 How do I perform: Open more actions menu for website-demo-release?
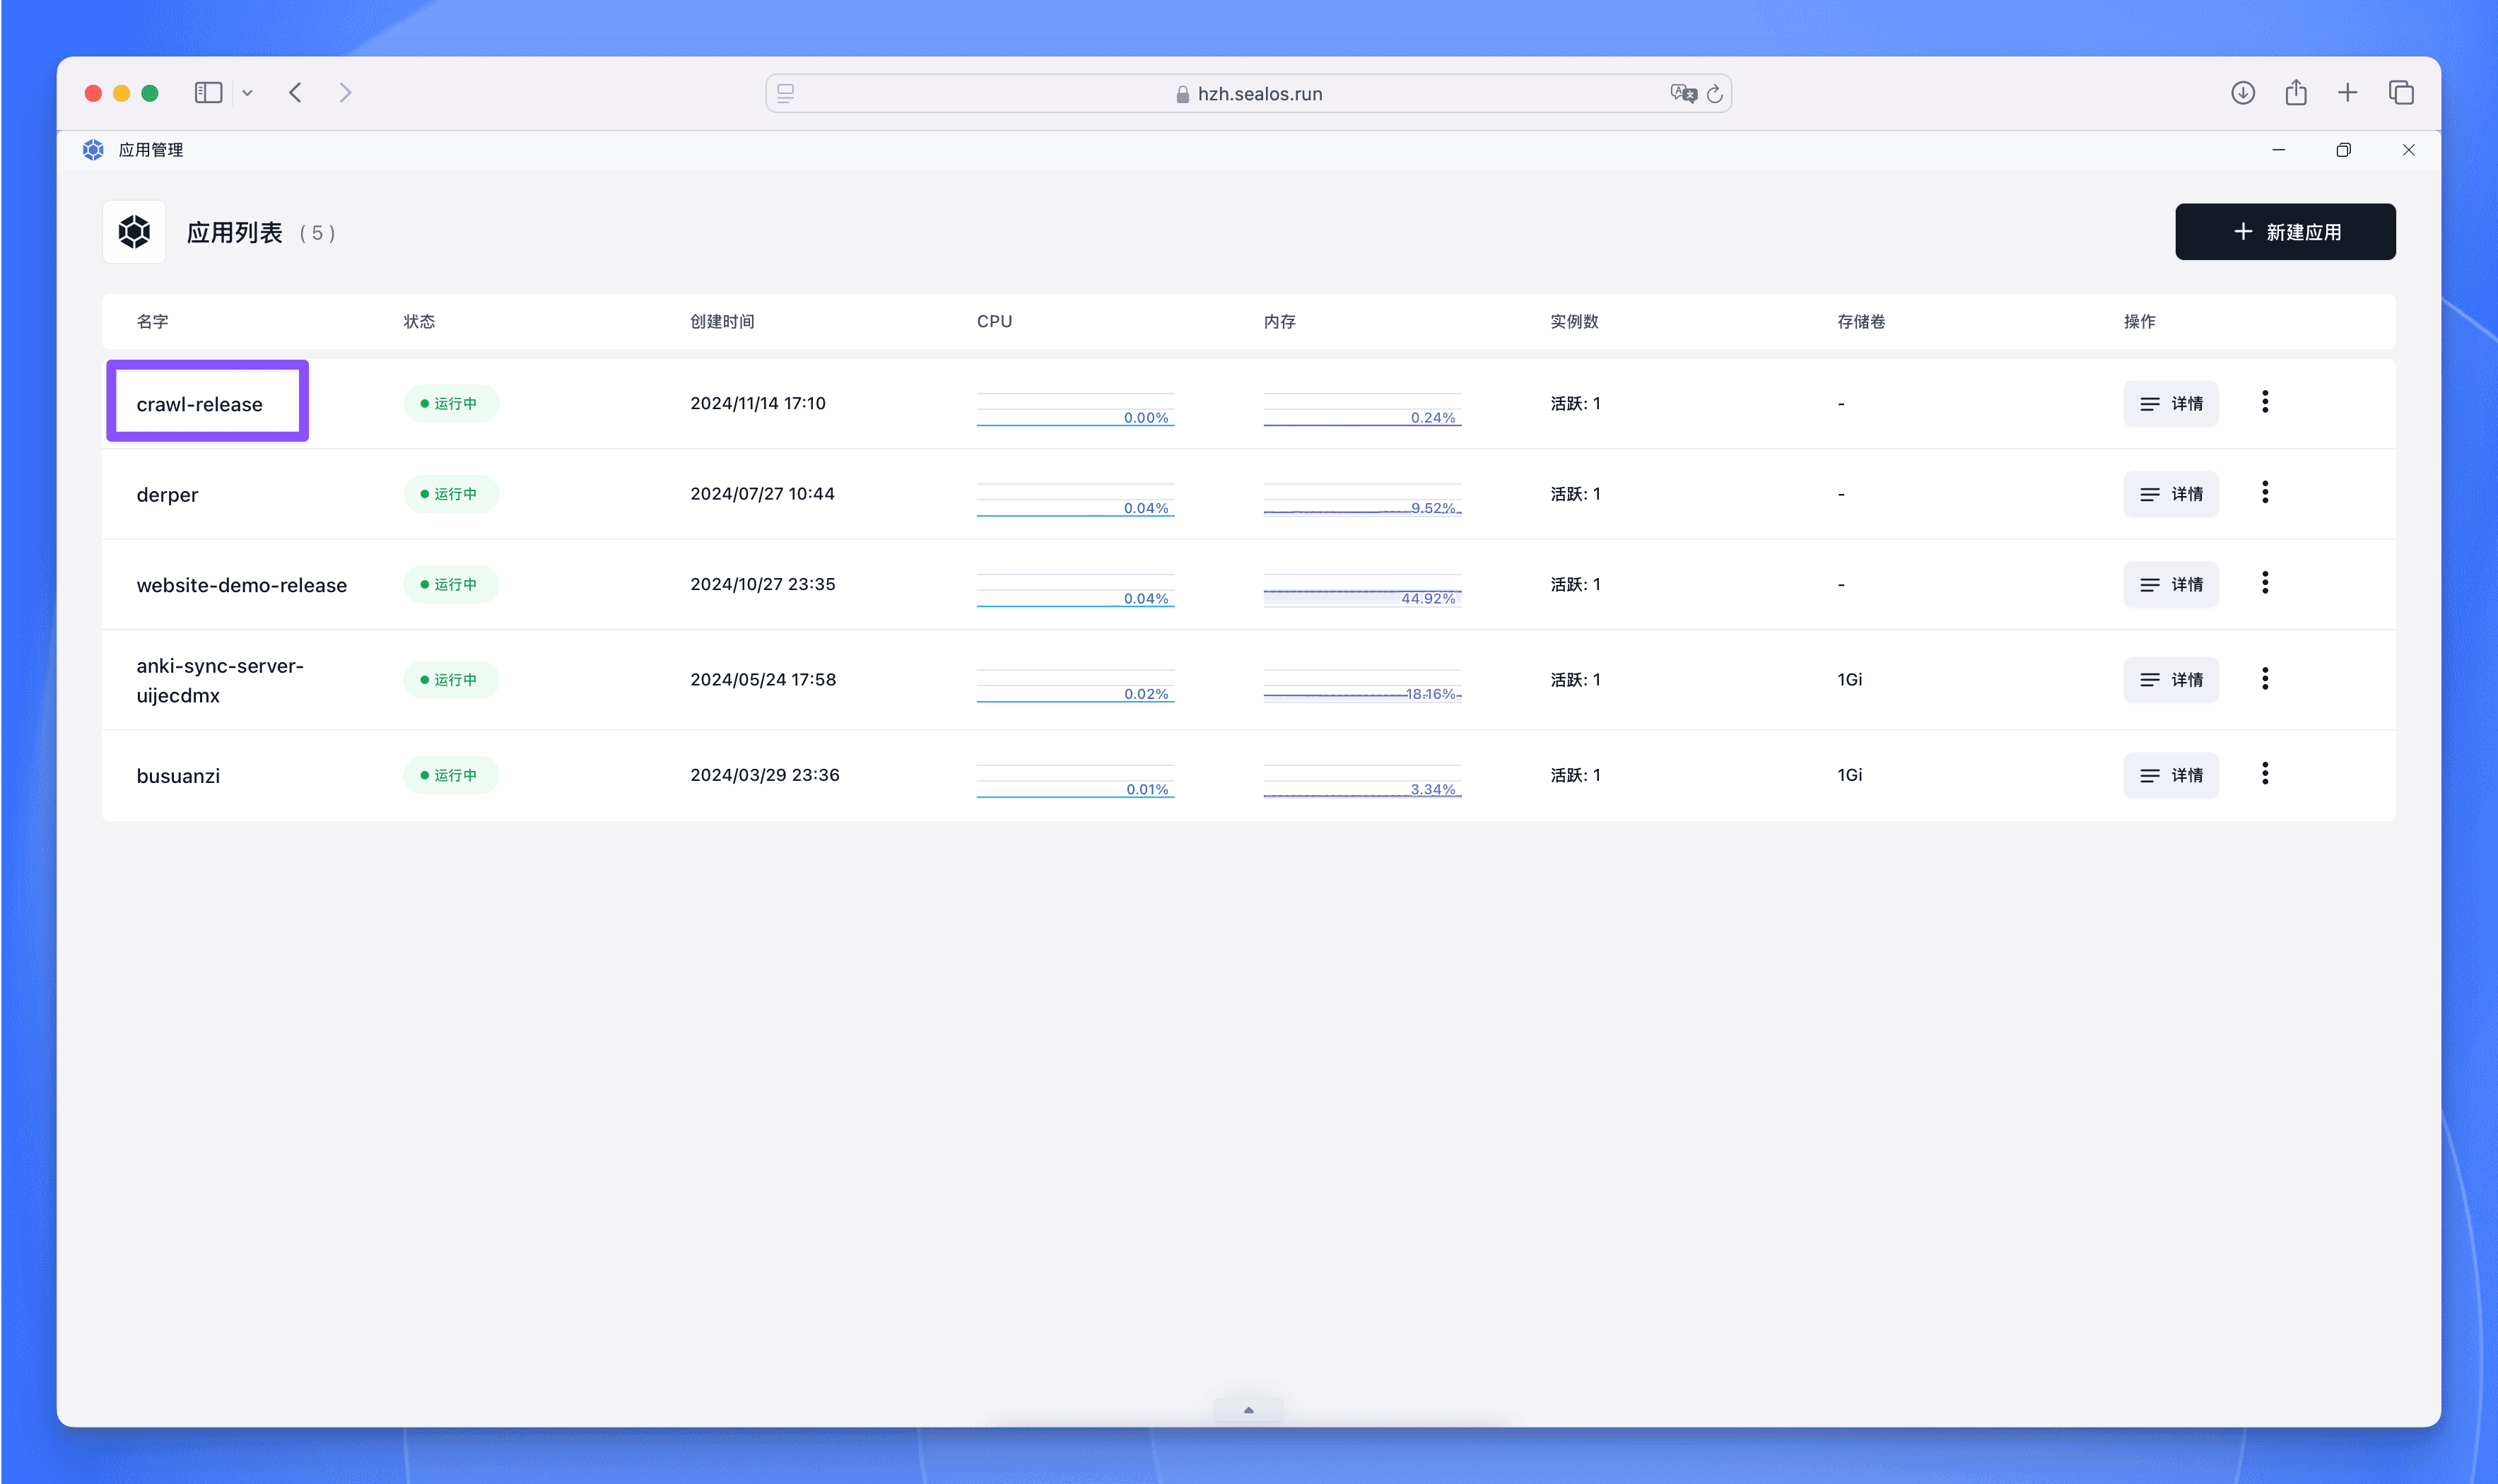[2265, 583]
